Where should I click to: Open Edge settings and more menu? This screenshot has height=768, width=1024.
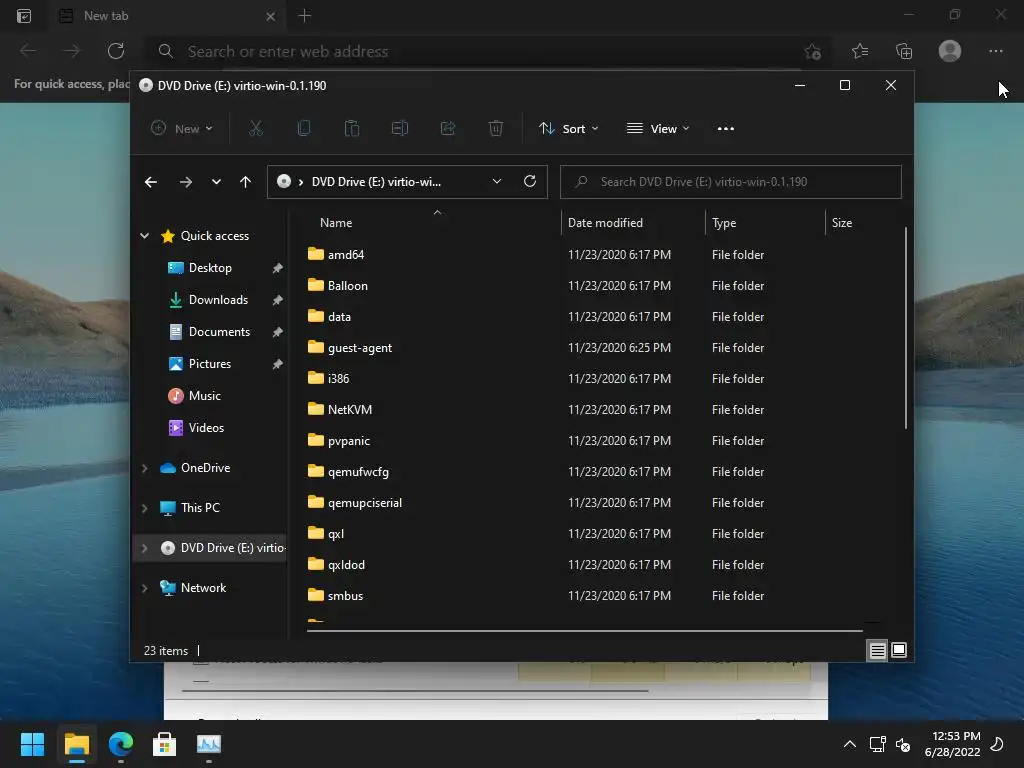[995, 51]
